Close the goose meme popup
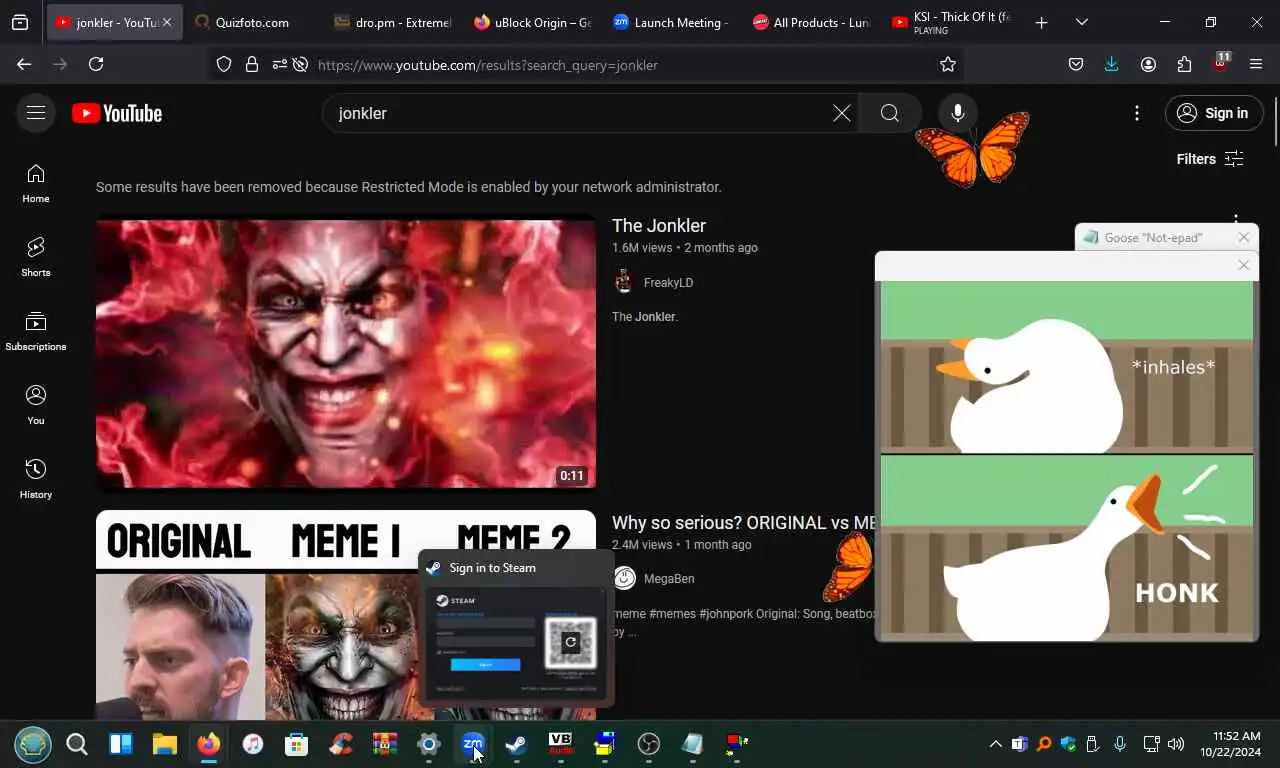 click(1243, 265)
